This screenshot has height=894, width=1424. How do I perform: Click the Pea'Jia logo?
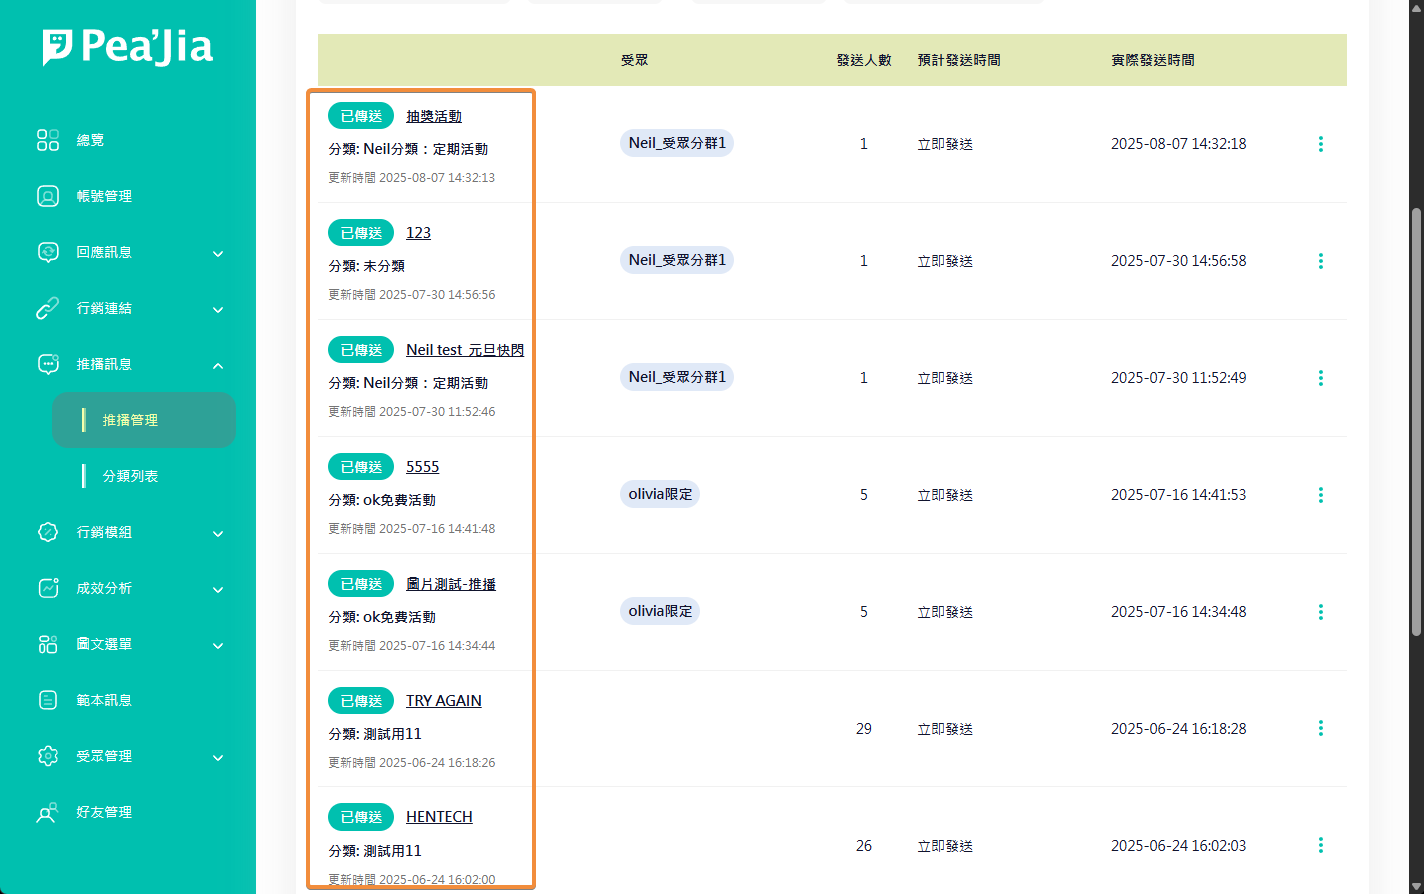pos(127,47)
